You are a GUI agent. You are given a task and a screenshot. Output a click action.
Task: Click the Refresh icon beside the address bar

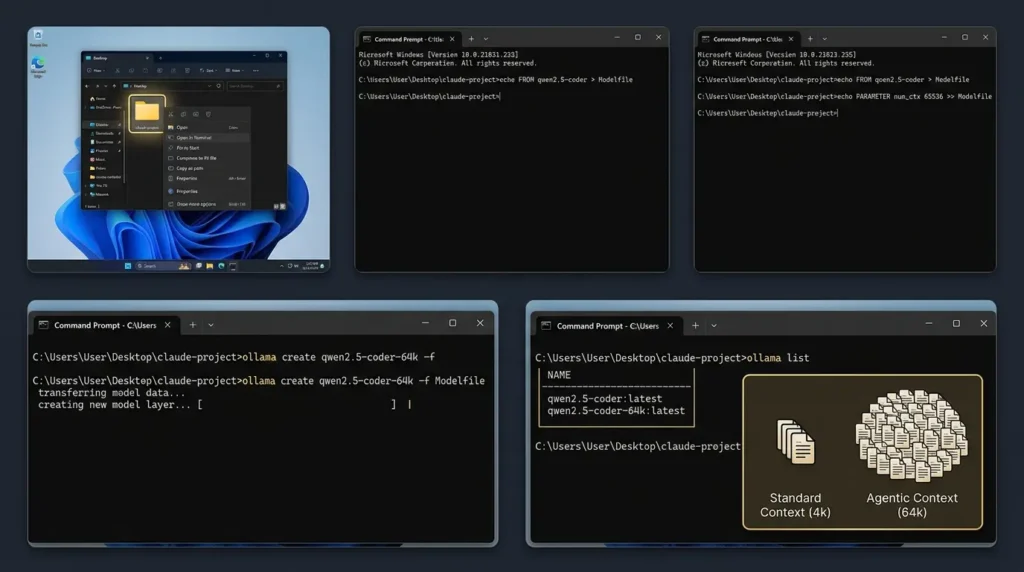click(x=219, y=86)
